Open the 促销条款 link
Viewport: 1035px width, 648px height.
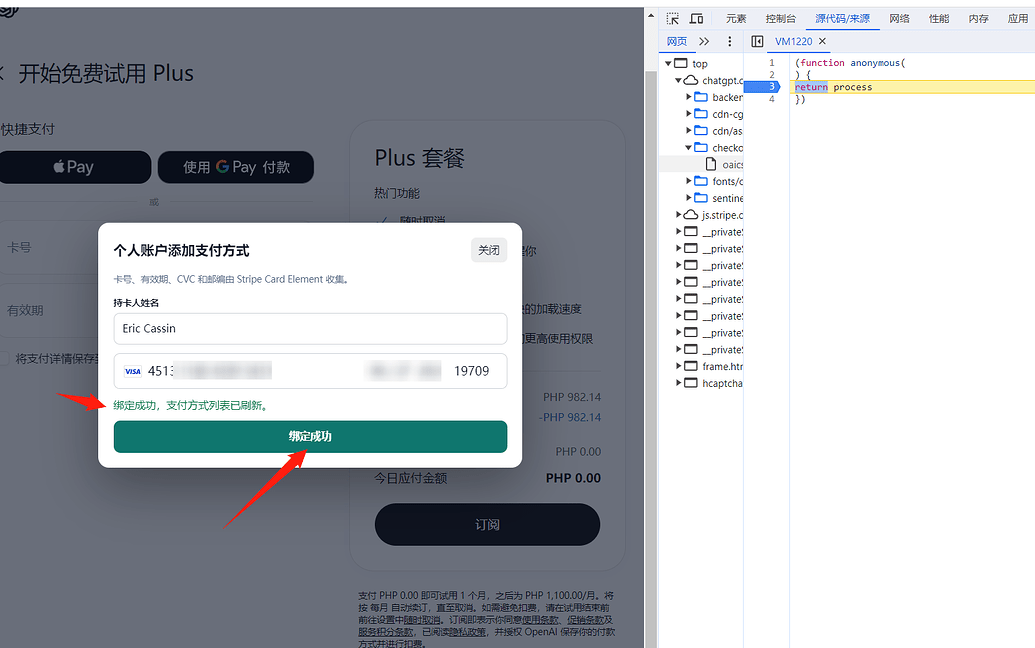click(x=585, y=620)
